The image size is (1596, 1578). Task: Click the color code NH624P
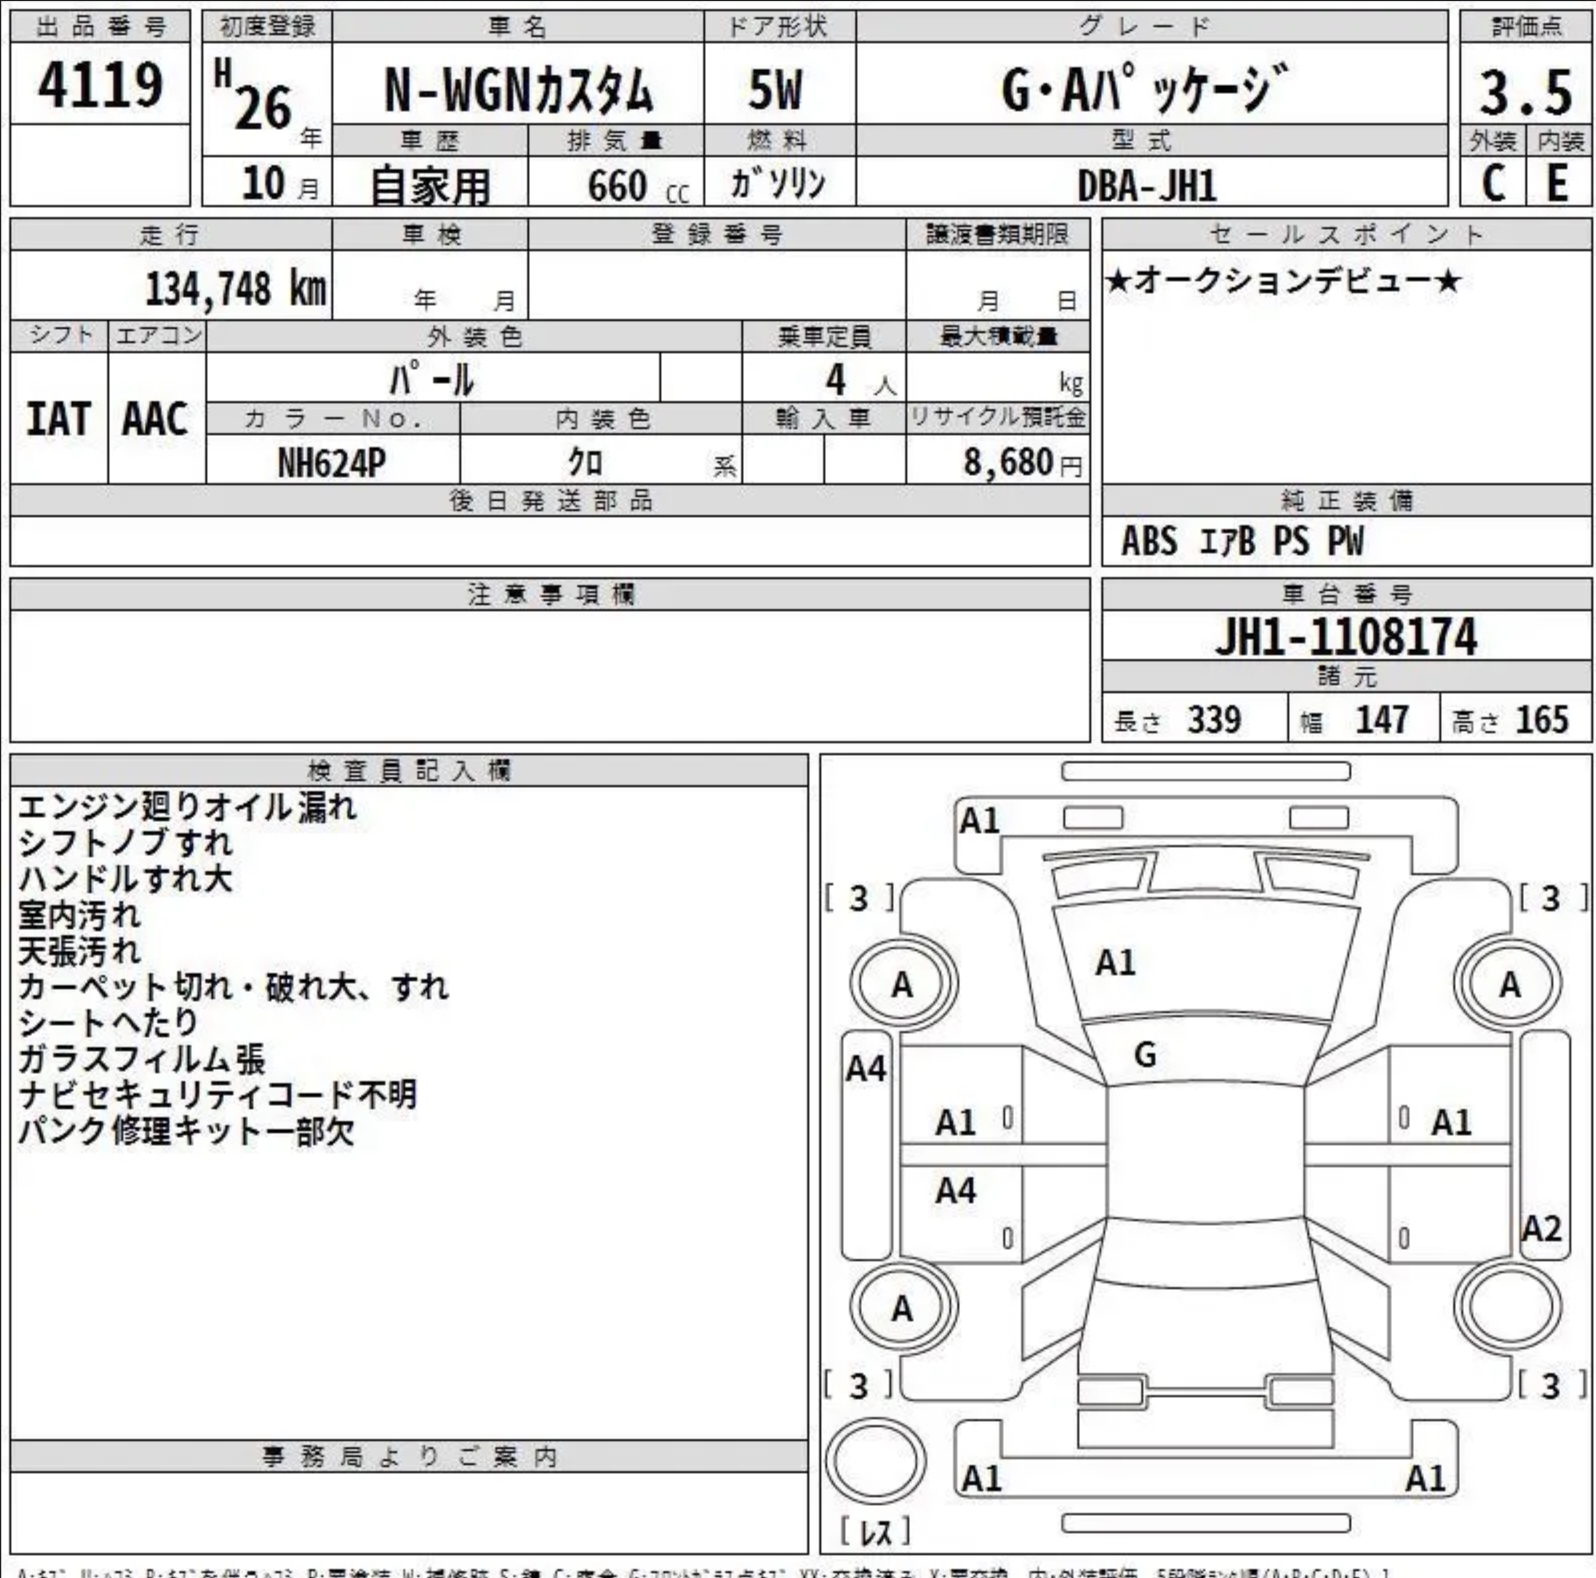point(331,463)
